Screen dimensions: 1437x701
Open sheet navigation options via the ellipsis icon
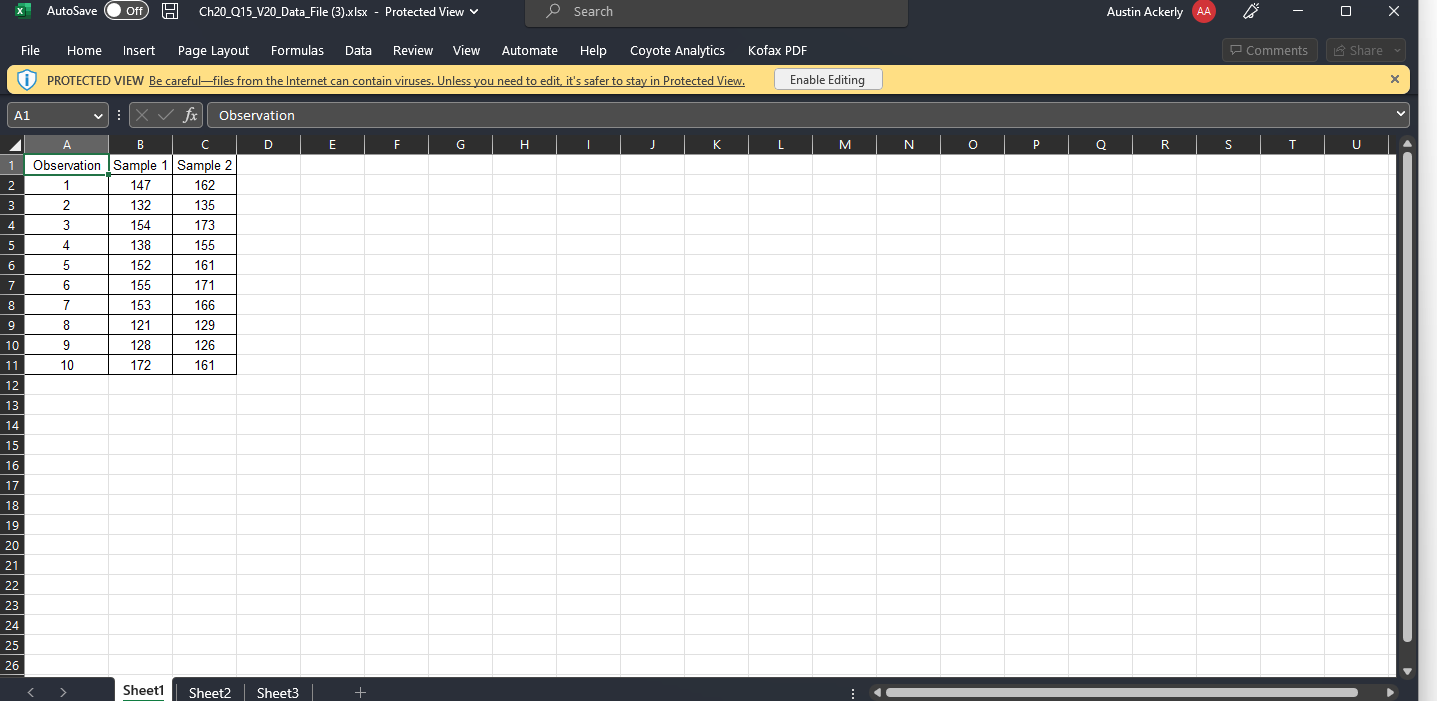click(x=852, y=692)
